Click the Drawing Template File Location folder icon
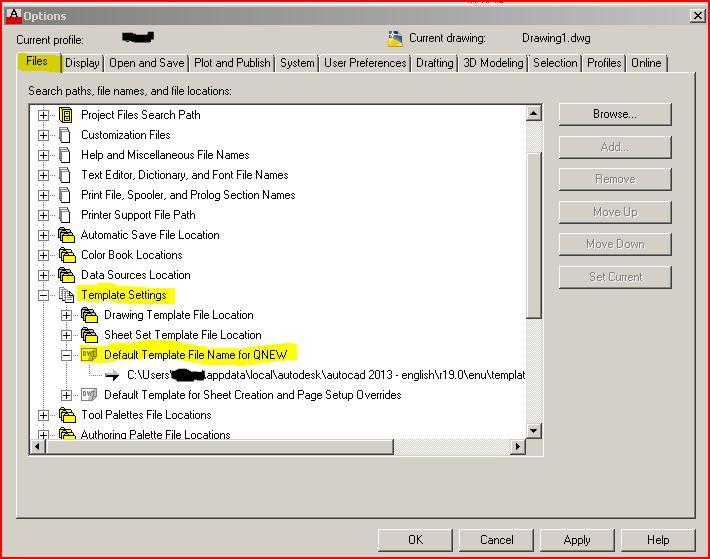Image resolution: width=710 pixels, height=559 pixels. [x=89, y=315]
